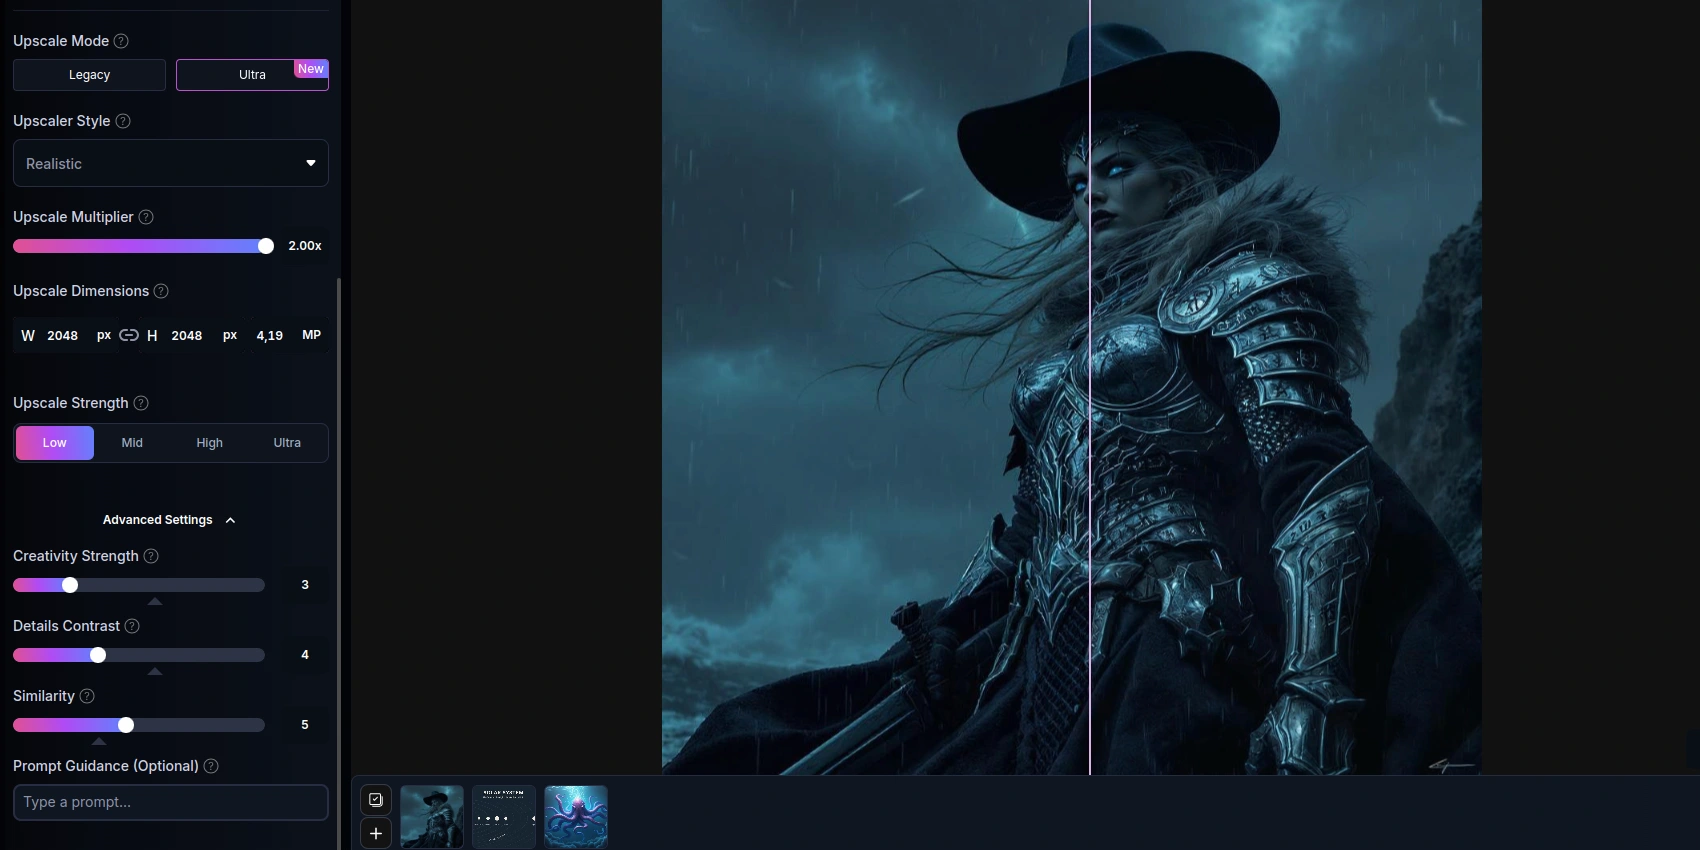The width and height of the screenshot is (1700, 850).
Task: Set Upscale Strength to High
Action: (x=210, y=443)
